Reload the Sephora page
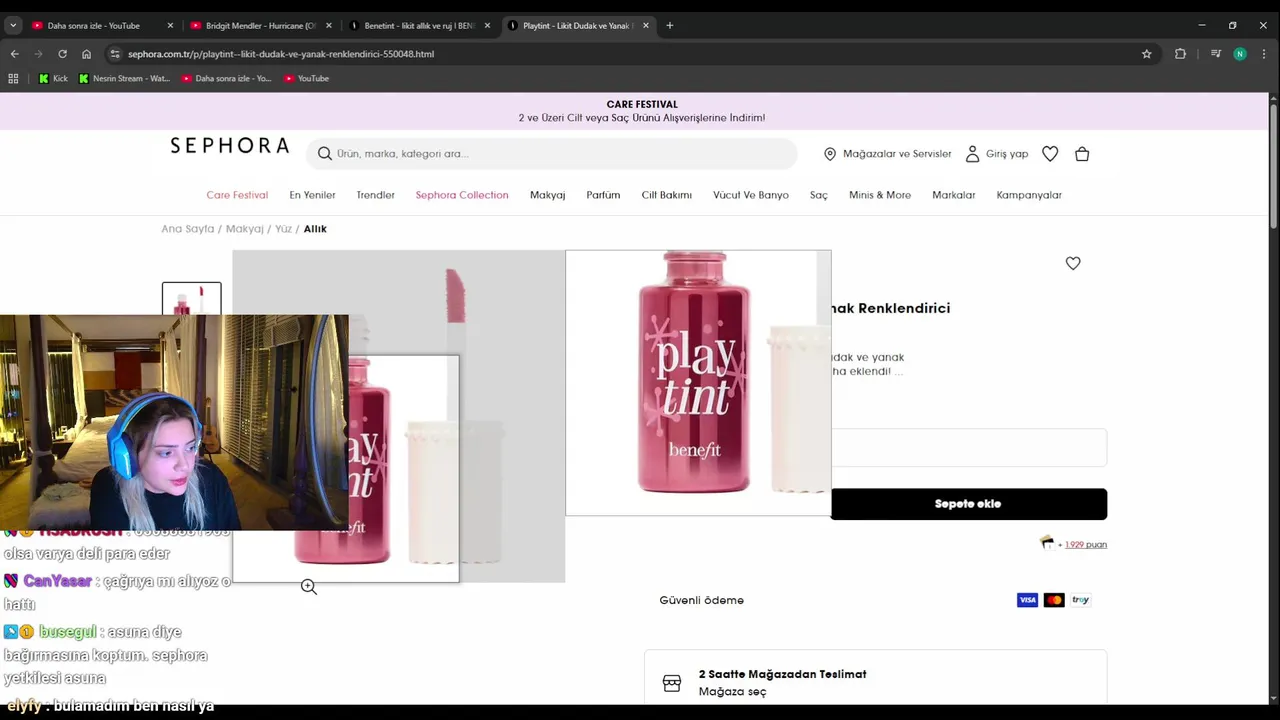1280x720 pixels. [x=62, y=54]
